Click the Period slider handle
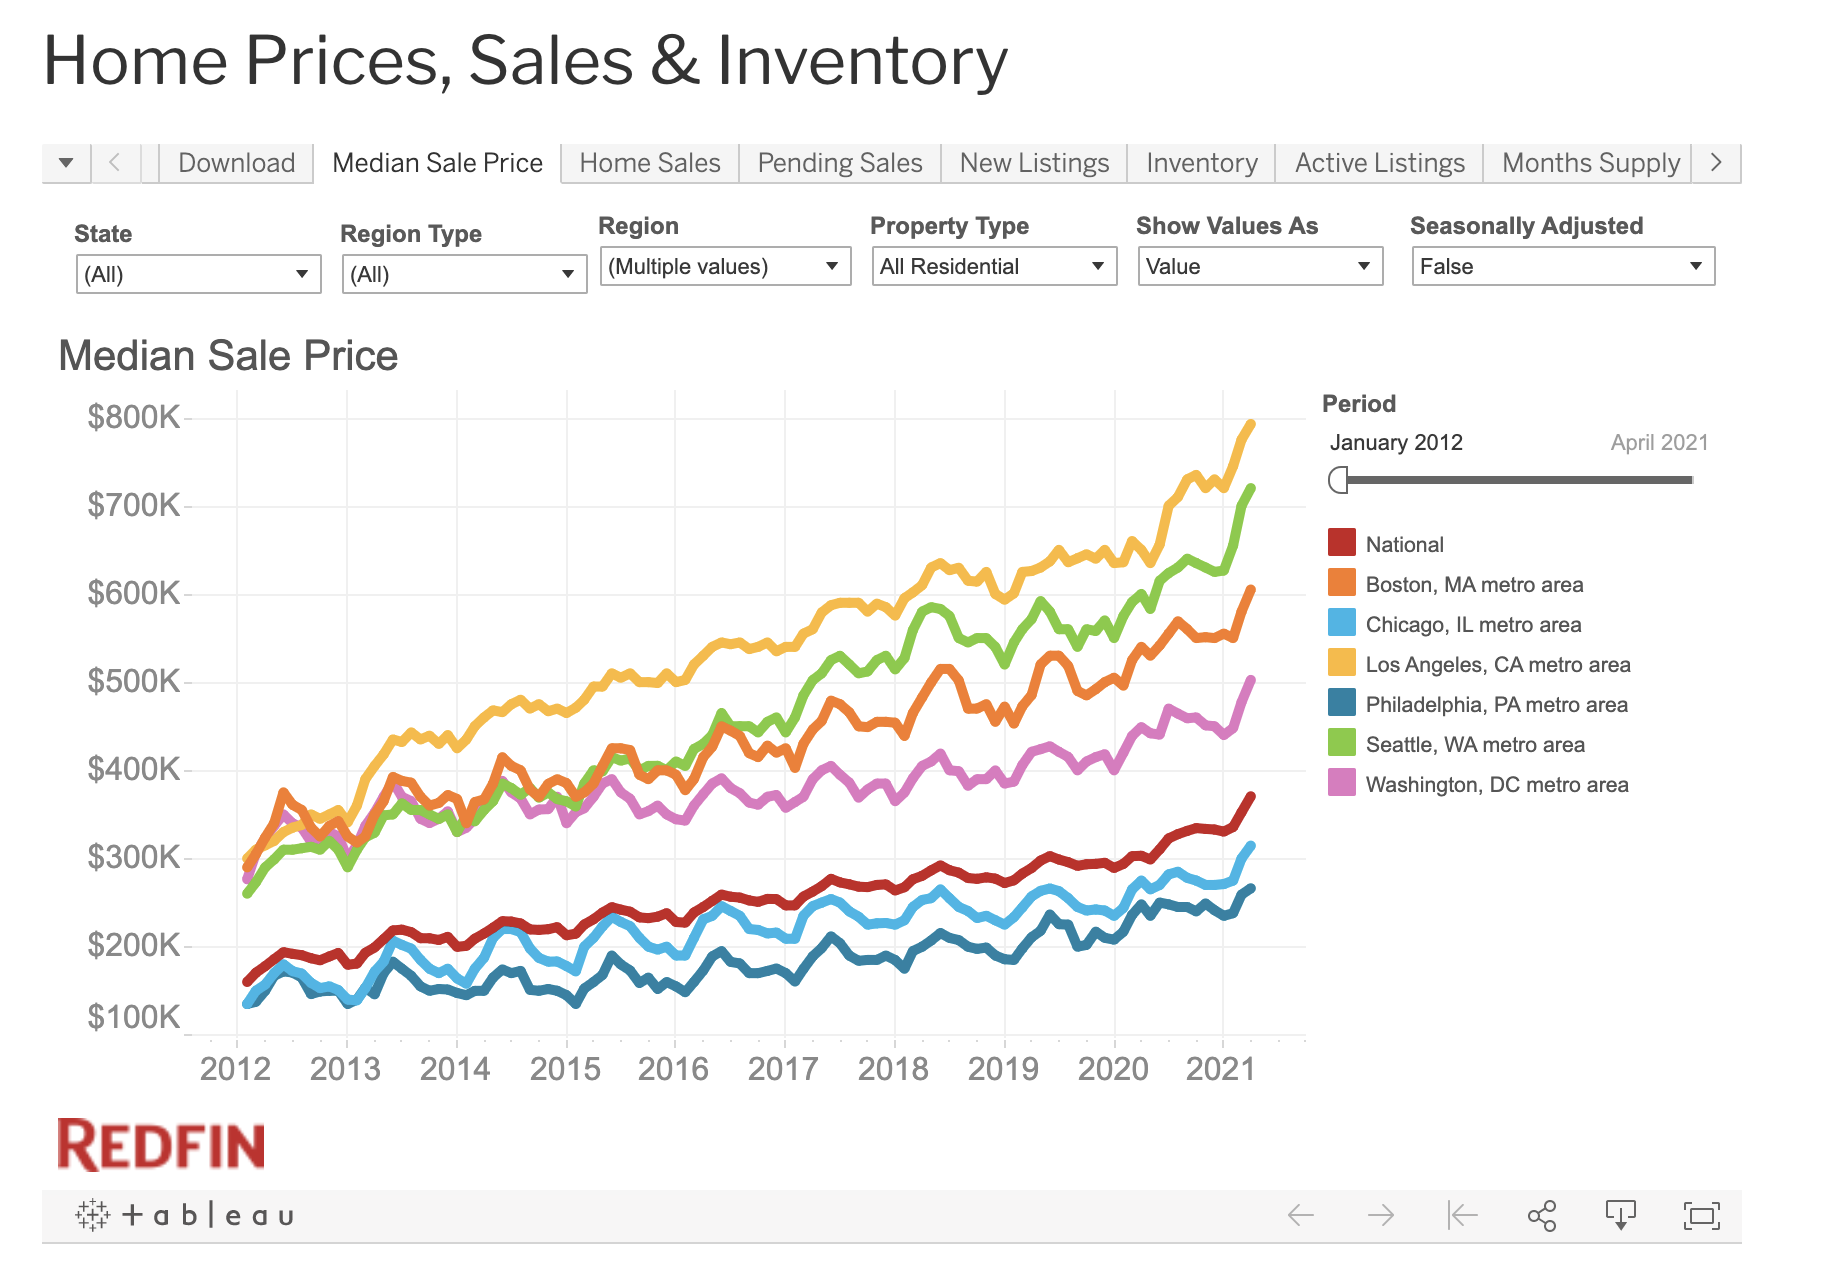 pos(1339,480)
